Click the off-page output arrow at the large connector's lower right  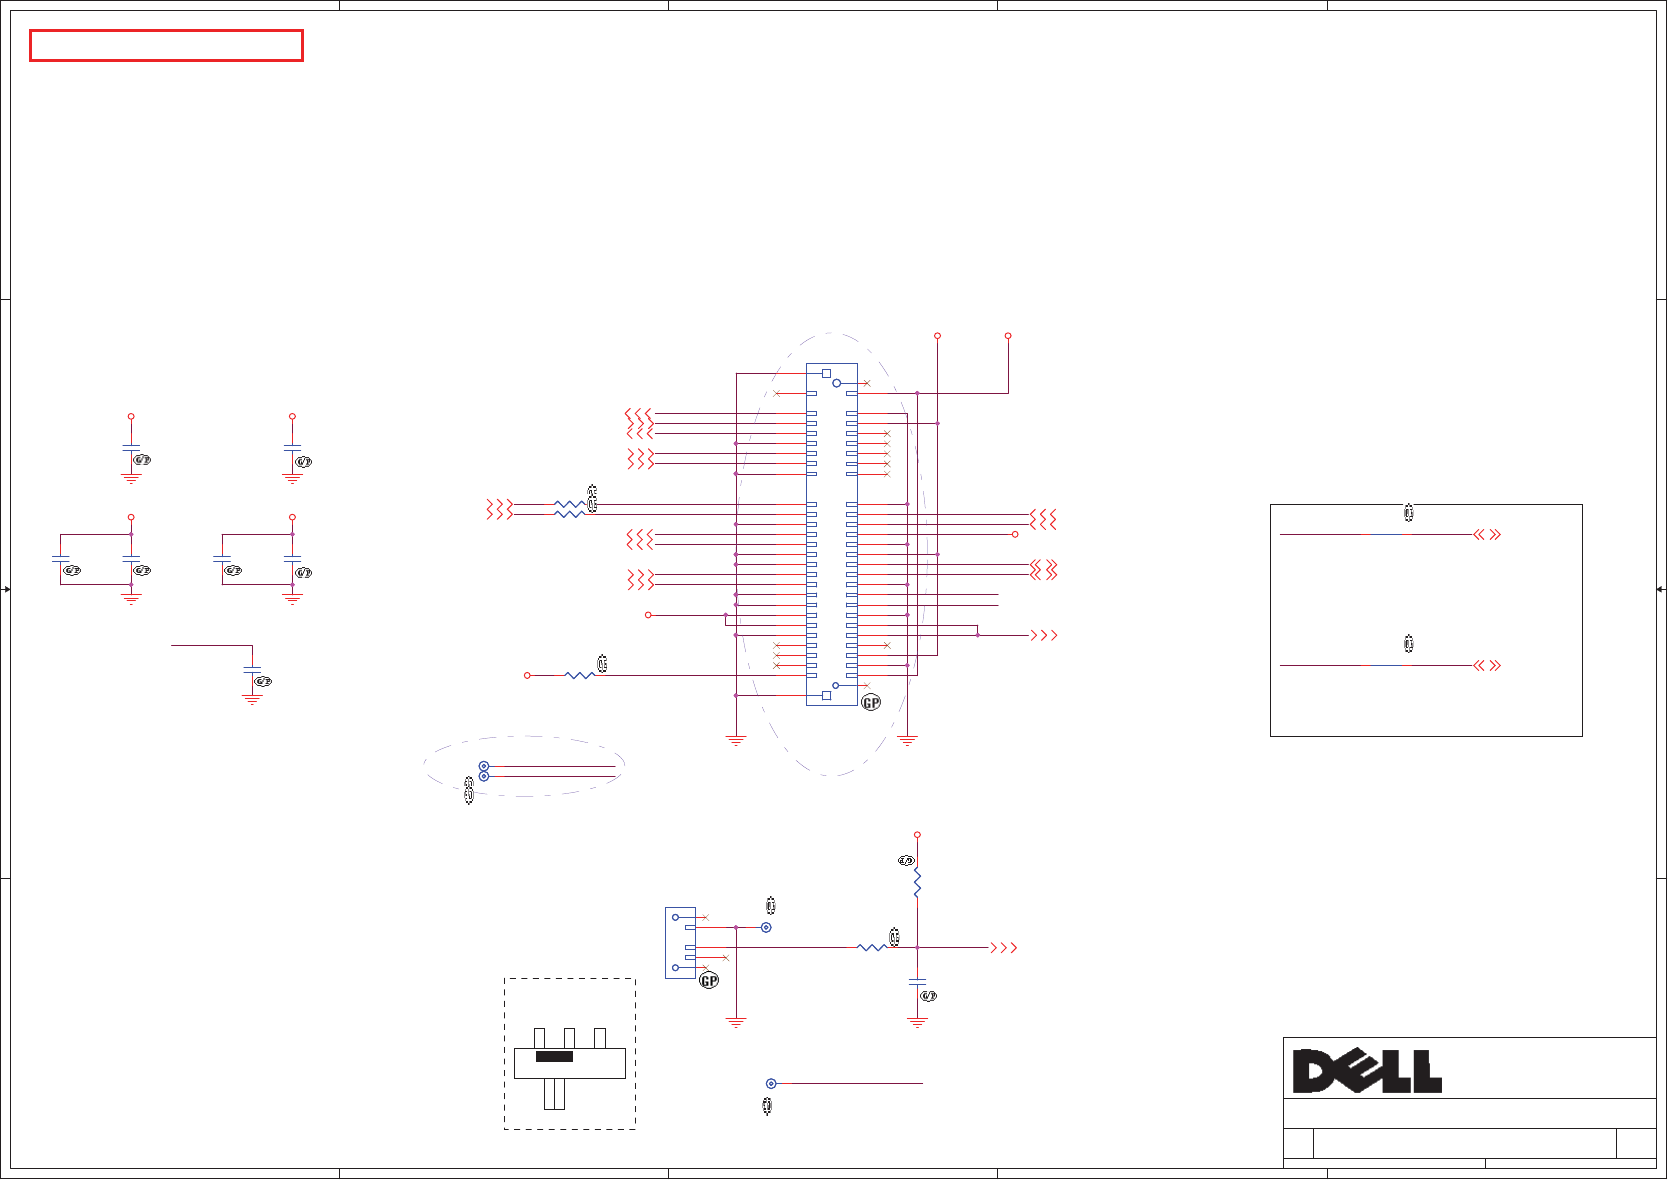pos(1044,635)
